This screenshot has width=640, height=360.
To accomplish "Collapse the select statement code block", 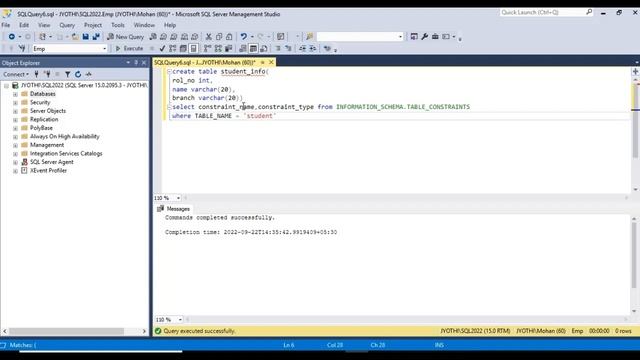I will pos(169,107).
